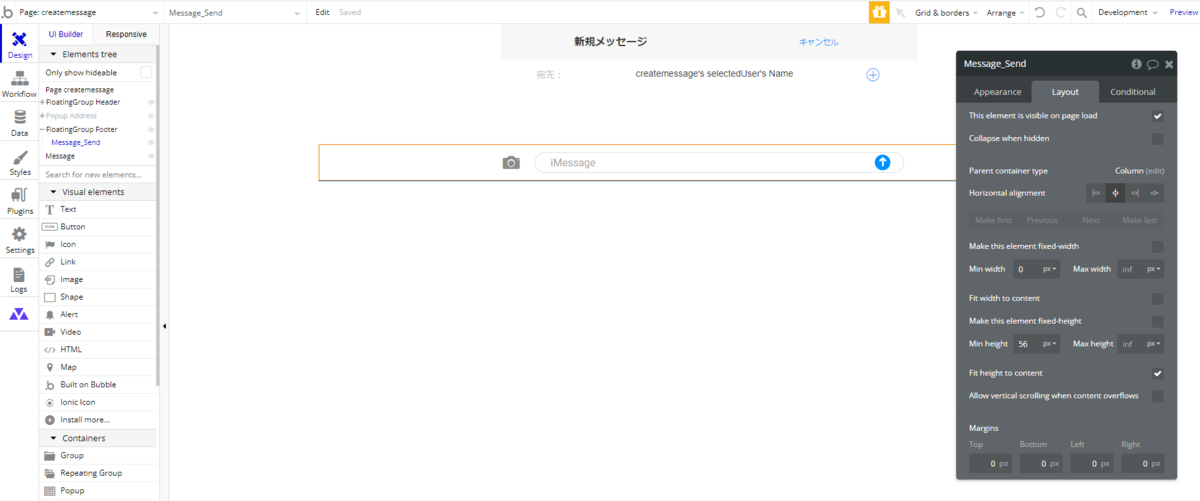Click the キャンセル cancel link
The height and width of the screenshot is (501, 1200).
coord(819,42)
